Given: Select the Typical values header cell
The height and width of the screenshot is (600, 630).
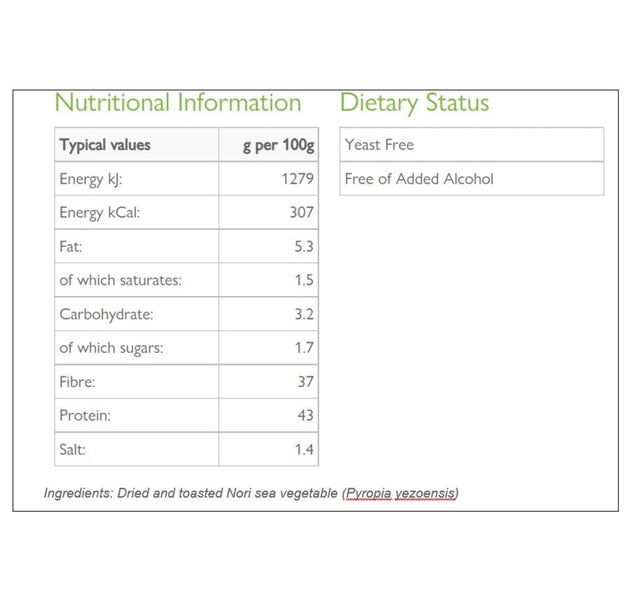Looking at the screenshot, I should 105,145.
